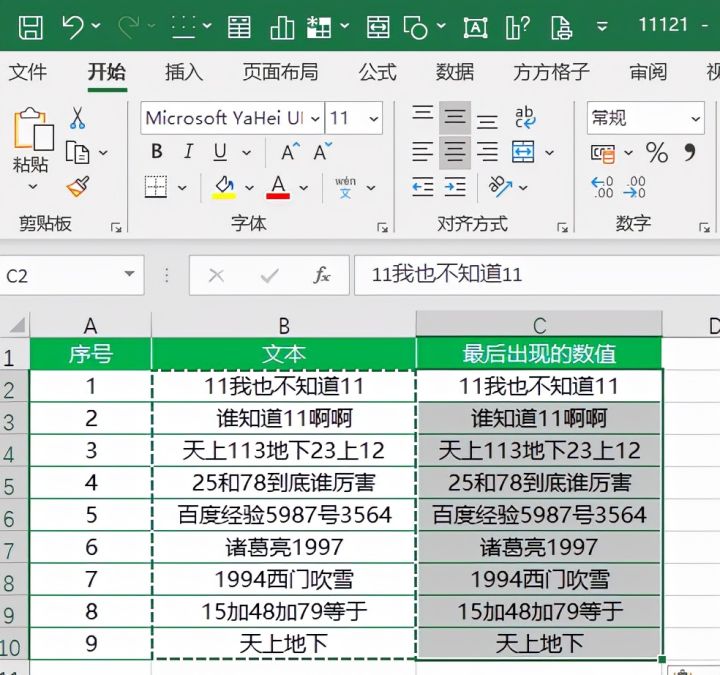Viewport: 720px width, 675px height.
Task: Click the Cut scissors icon
Action: (x=78, y=118)
